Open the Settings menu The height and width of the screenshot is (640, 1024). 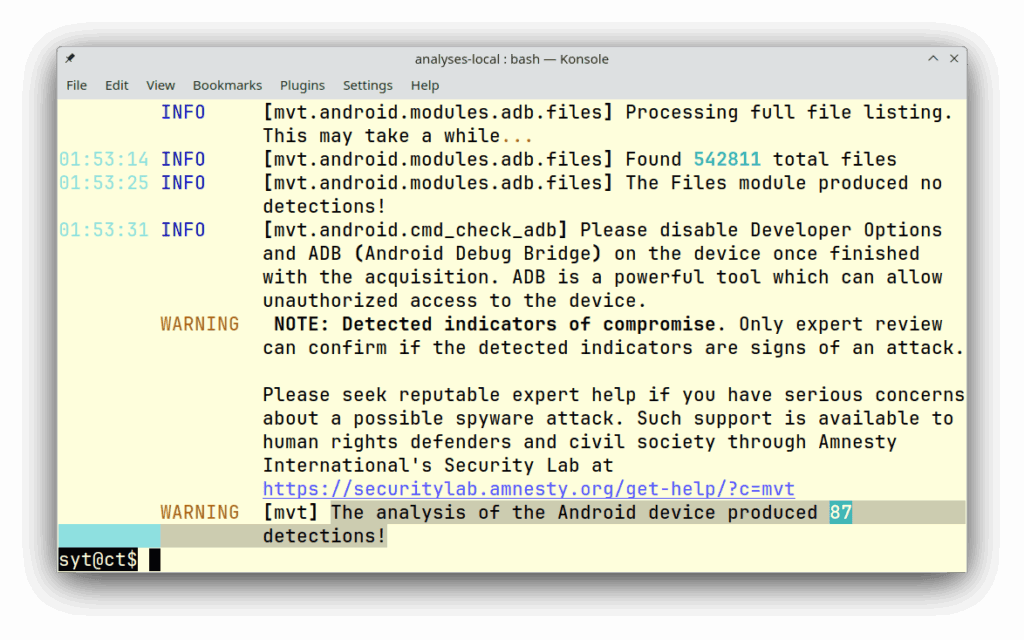click(x=367, y=85)
